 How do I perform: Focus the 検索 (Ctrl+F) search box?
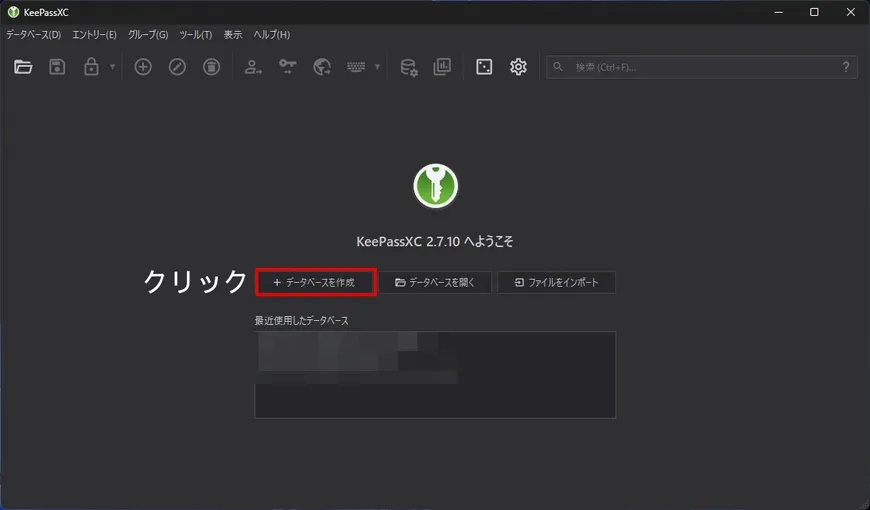click(x=702, y=67)
